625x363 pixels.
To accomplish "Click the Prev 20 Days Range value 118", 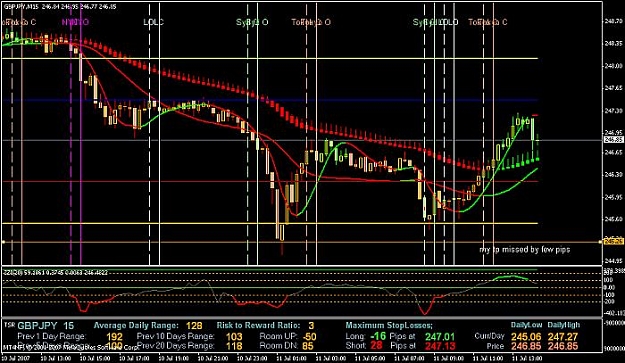I will tap(234, 346).
